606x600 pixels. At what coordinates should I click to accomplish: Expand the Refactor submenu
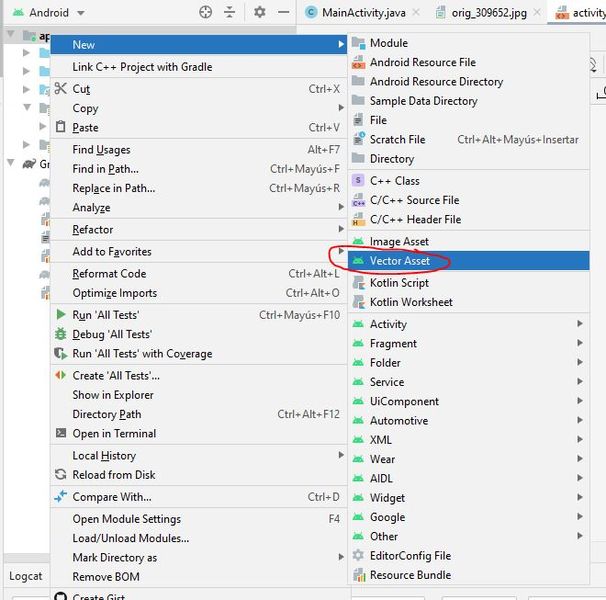pos(199,229)
